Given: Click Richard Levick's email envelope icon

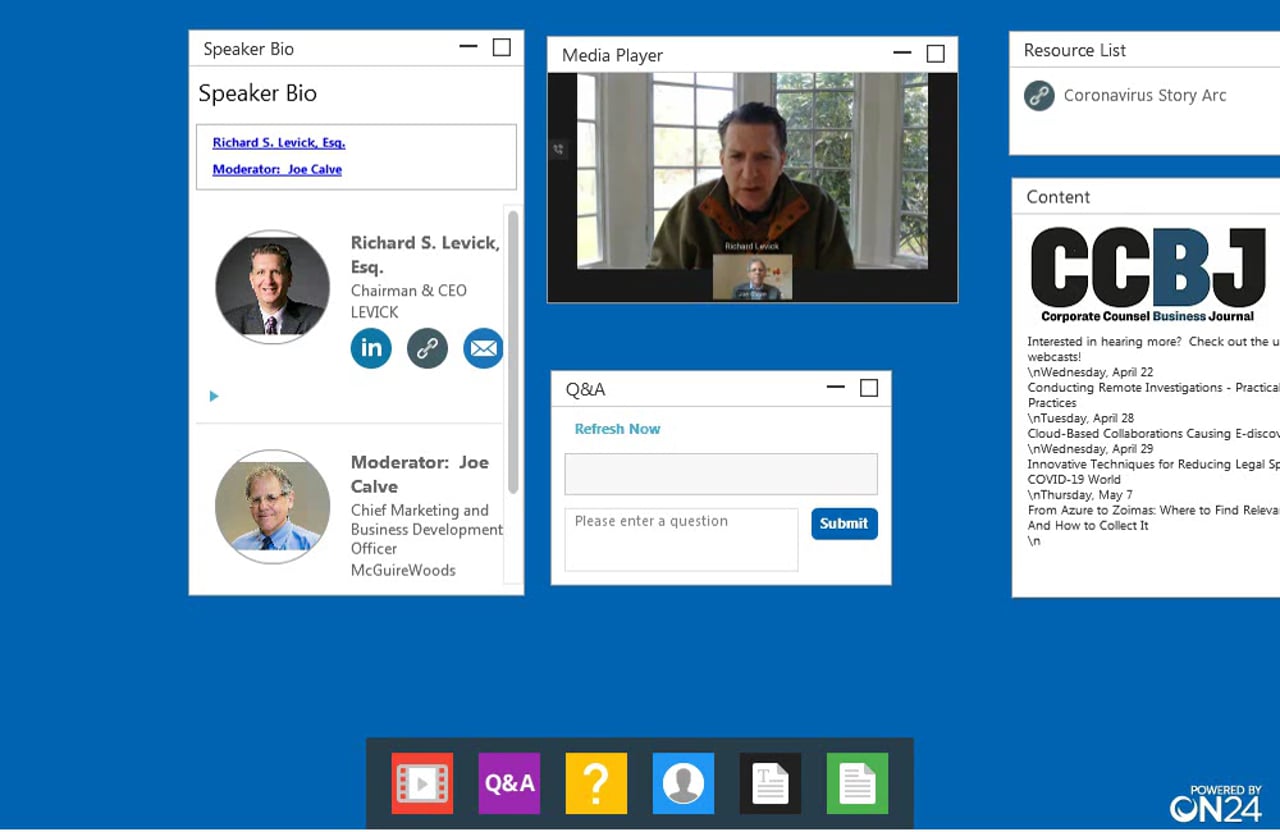Looking at the screenshot, I should [x=483, y=348].
